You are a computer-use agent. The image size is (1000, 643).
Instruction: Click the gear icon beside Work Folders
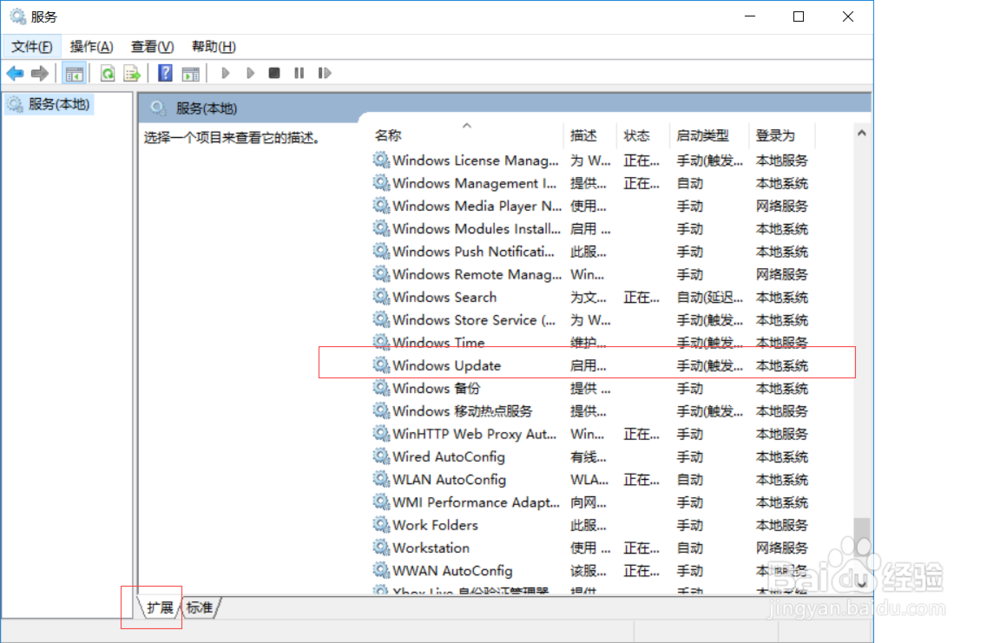point(381,524)
